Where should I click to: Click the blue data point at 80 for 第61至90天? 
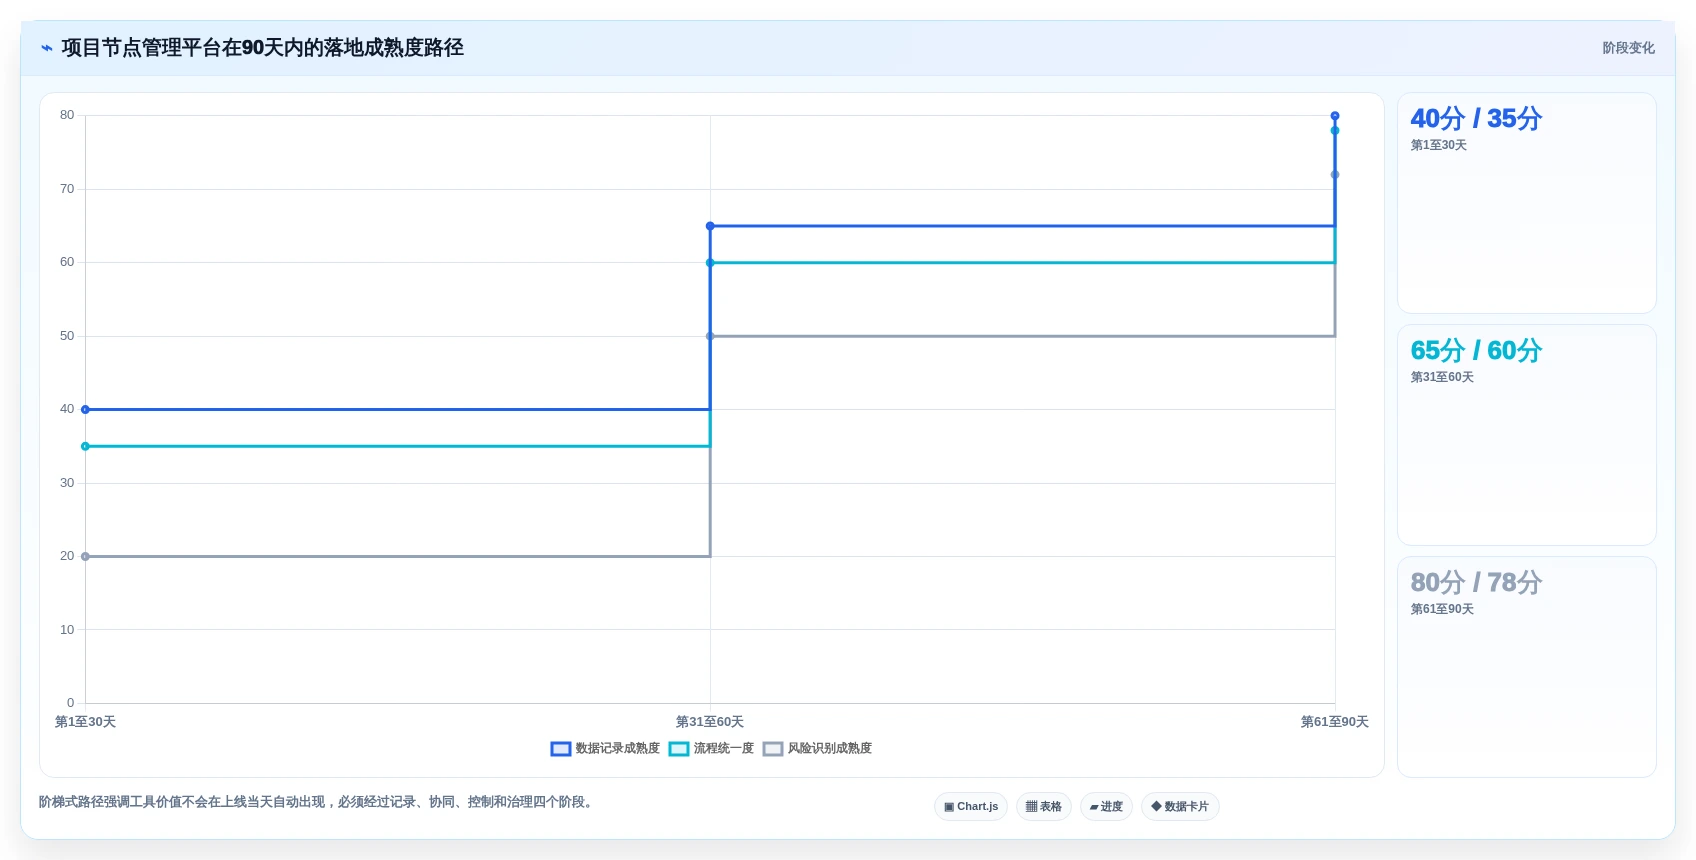coord(1335,116)
